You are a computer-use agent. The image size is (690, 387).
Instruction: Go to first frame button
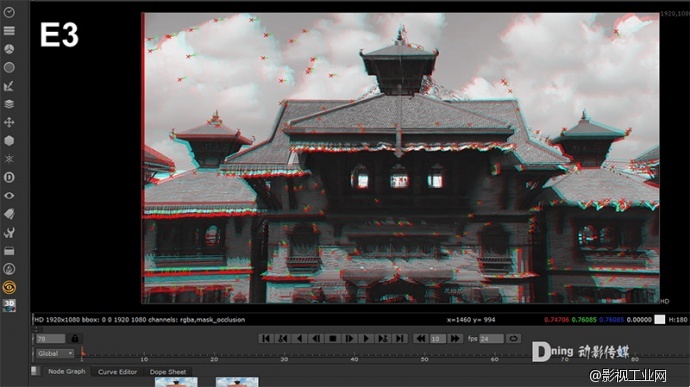[266, 338]
